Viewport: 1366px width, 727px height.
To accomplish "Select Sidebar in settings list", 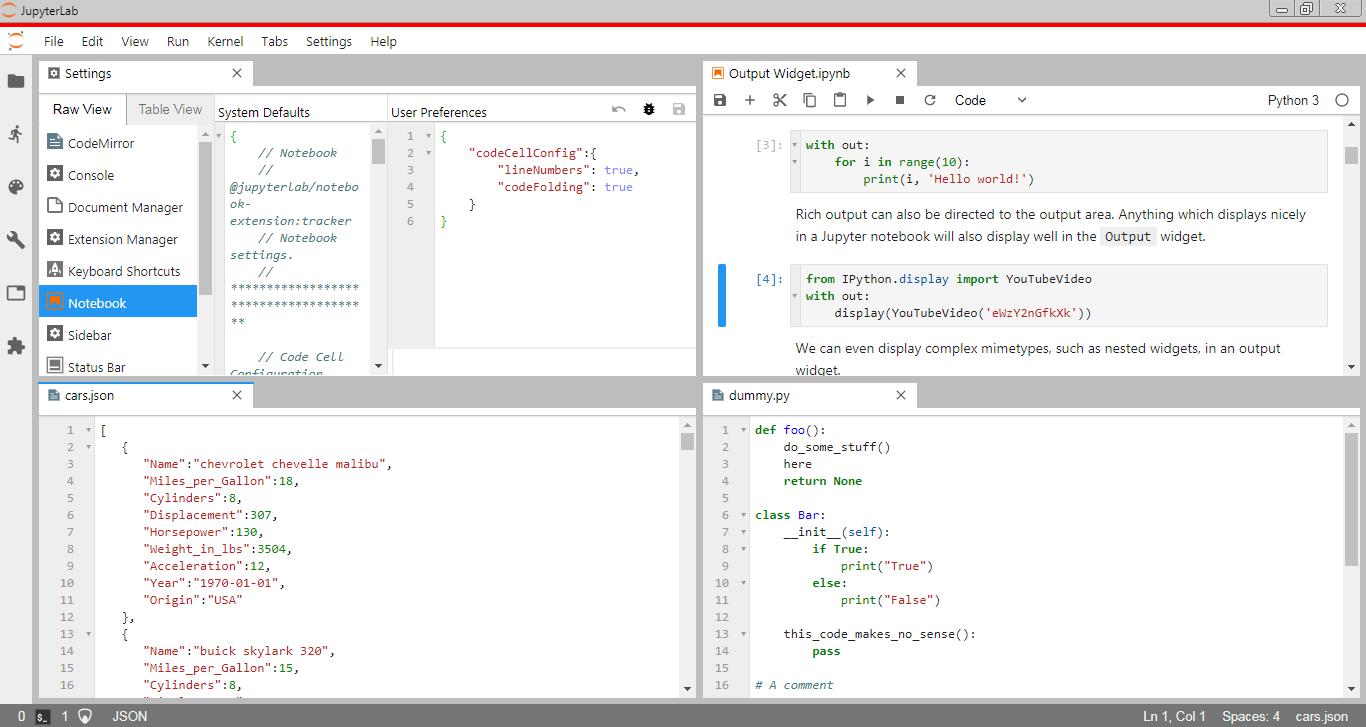I will pos(118,335).
